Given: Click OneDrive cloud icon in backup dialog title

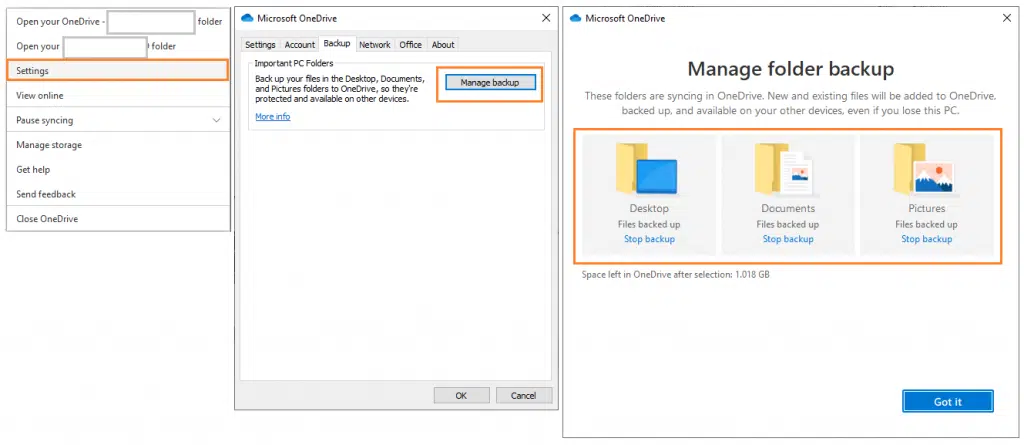Looking at the screenshot, I should click(575, 18).
